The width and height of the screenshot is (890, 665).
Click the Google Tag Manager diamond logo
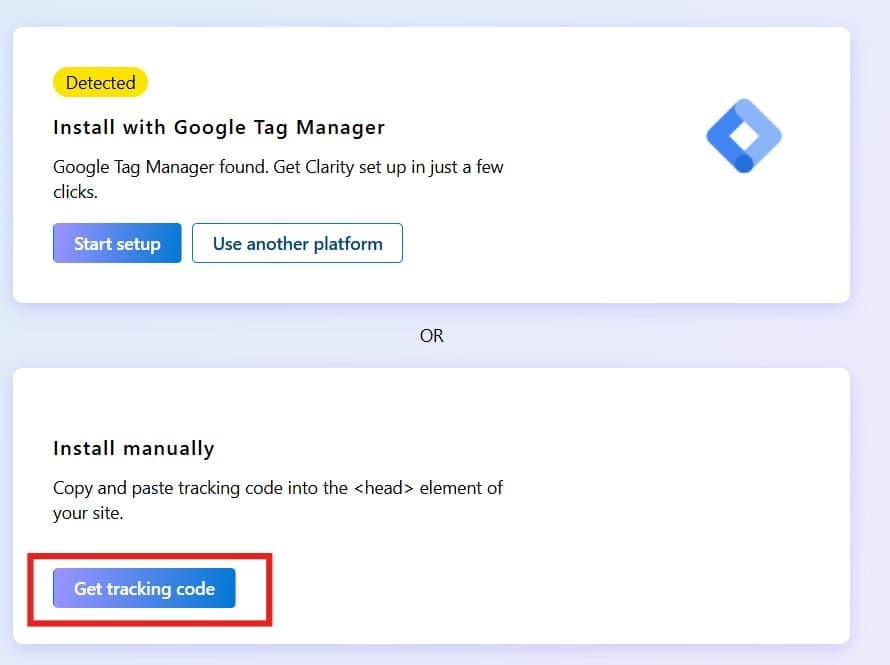coord(743,135)
